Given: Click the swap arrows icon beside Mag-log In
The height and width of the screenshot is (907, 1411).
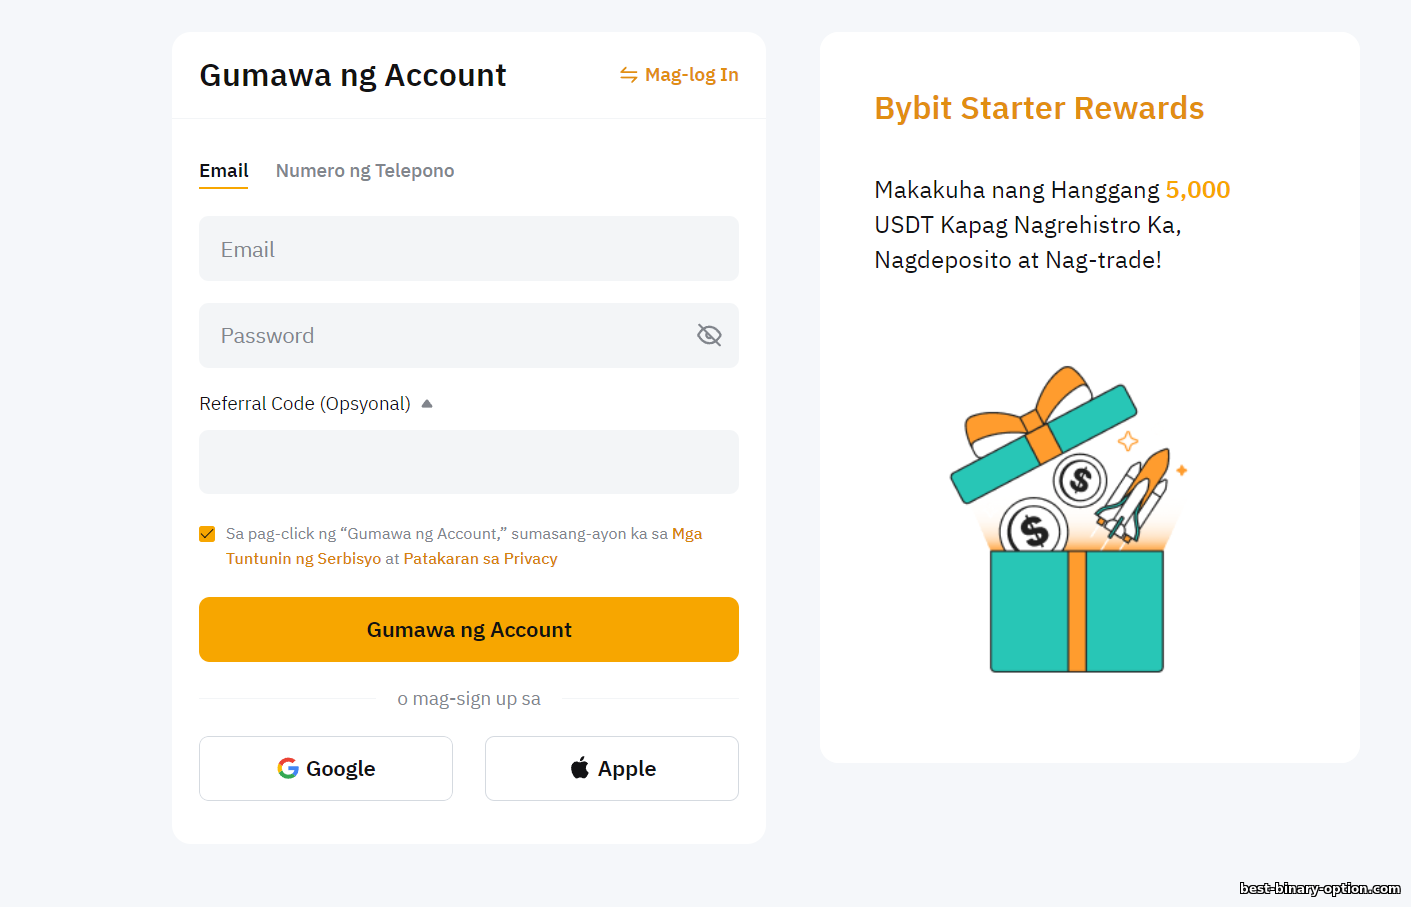Looking at the screenshot, I should click(628, 75).
